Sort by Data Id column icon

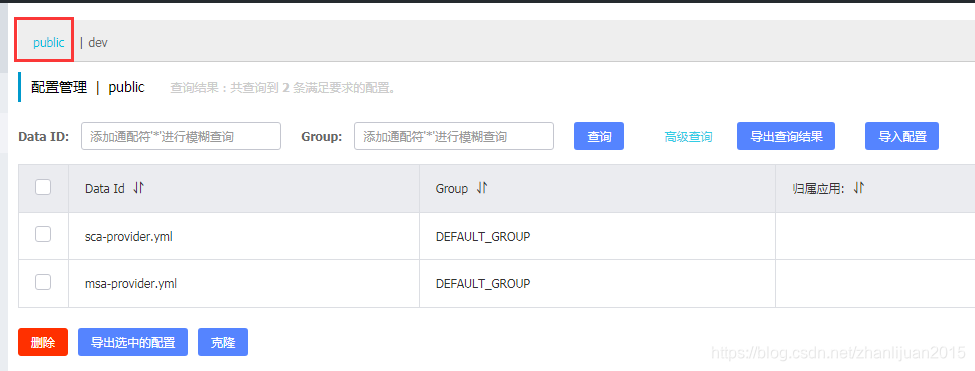[139, 188]
